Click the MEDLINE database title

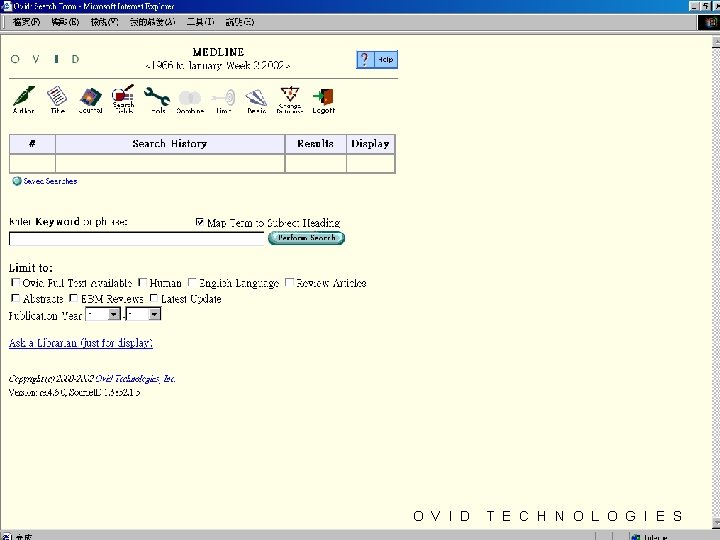[x=218, y=52]
